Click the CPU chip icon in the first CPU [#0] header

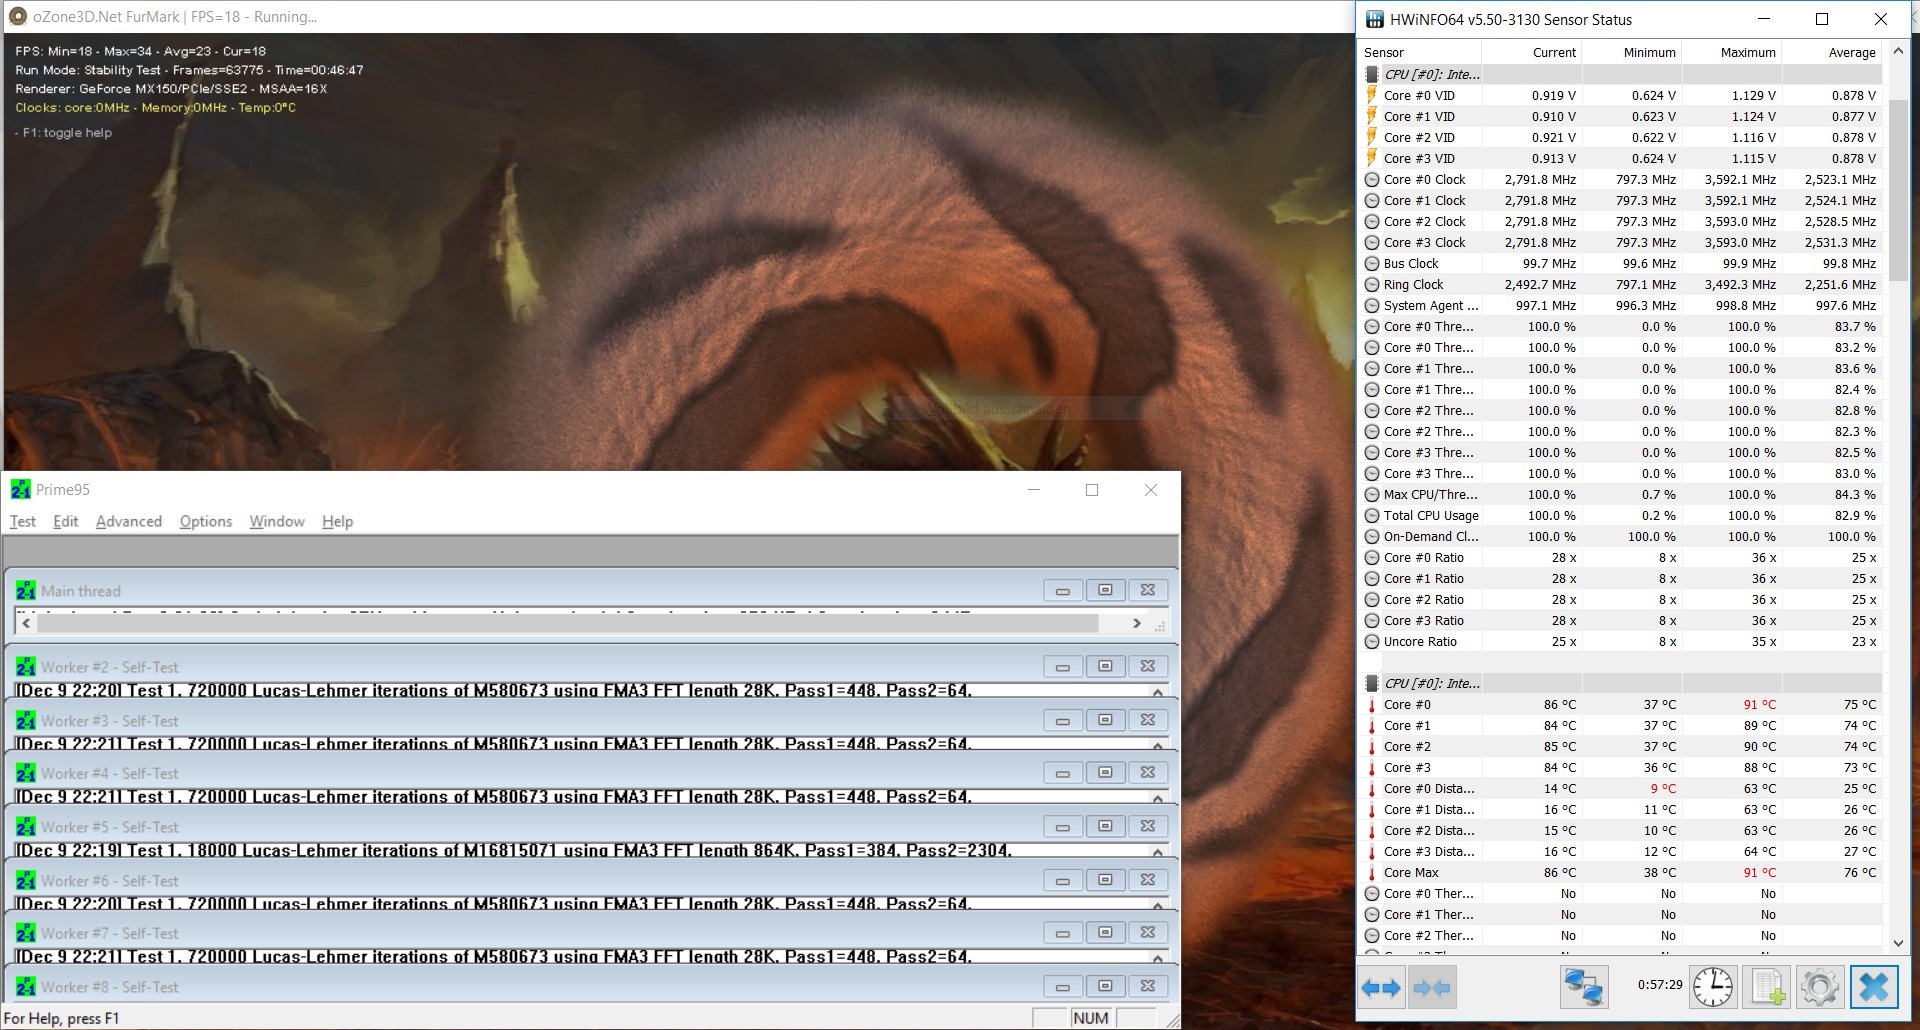coord(1372,74)
